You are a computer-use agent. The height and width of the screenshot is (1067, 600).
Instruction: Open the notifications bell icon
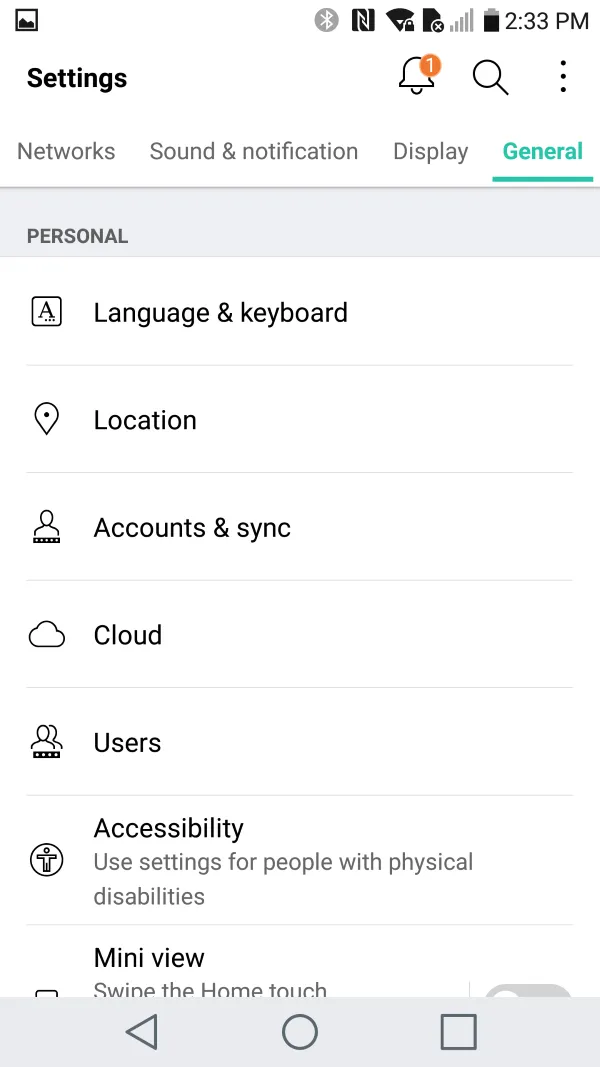pyautogui.click(x=418, y=77)
